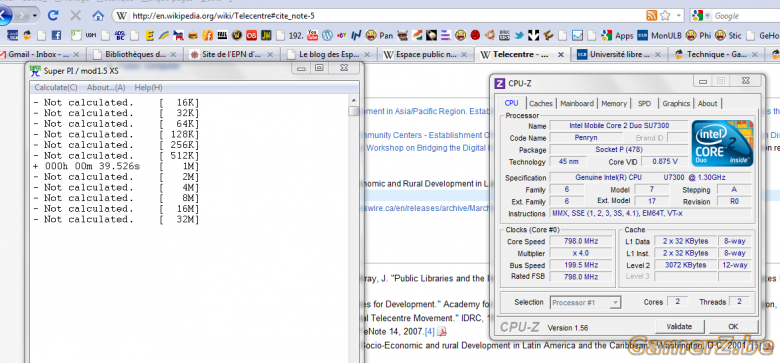Open back/forward history dropdown arrow
This screenshot has width=780, height=363.
pyautogui.click(x=34, y=16)
